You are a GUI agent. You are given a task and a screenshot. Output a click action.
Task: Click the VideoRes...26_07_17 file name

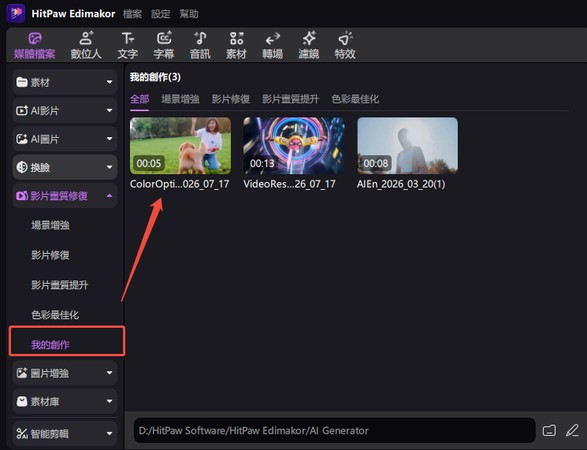pos(289,184)
